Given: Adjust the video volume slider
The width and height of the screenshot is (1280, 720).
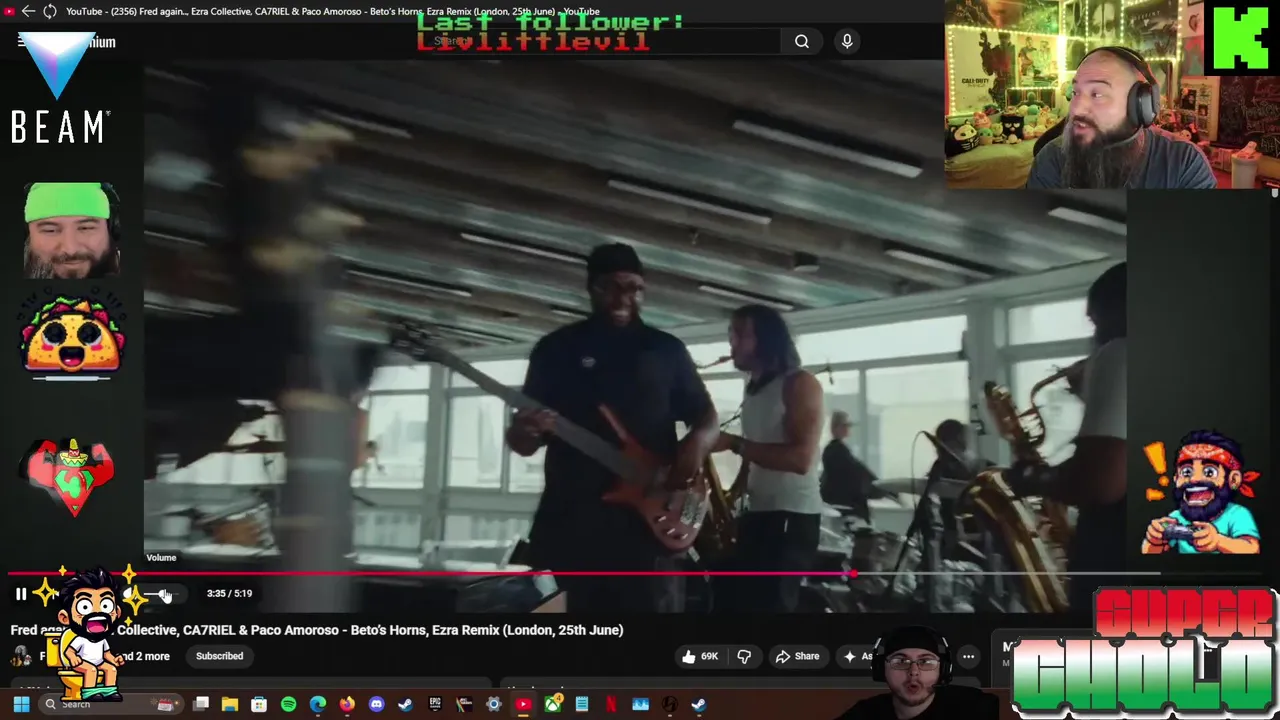Looking at the screenshot, I should (160, 595).
